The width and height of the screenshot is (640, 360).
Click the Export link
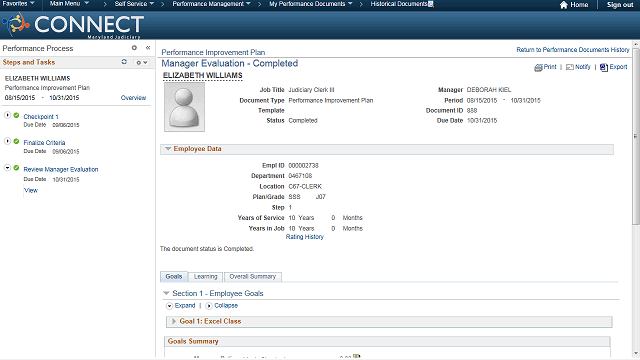point(618,67)
